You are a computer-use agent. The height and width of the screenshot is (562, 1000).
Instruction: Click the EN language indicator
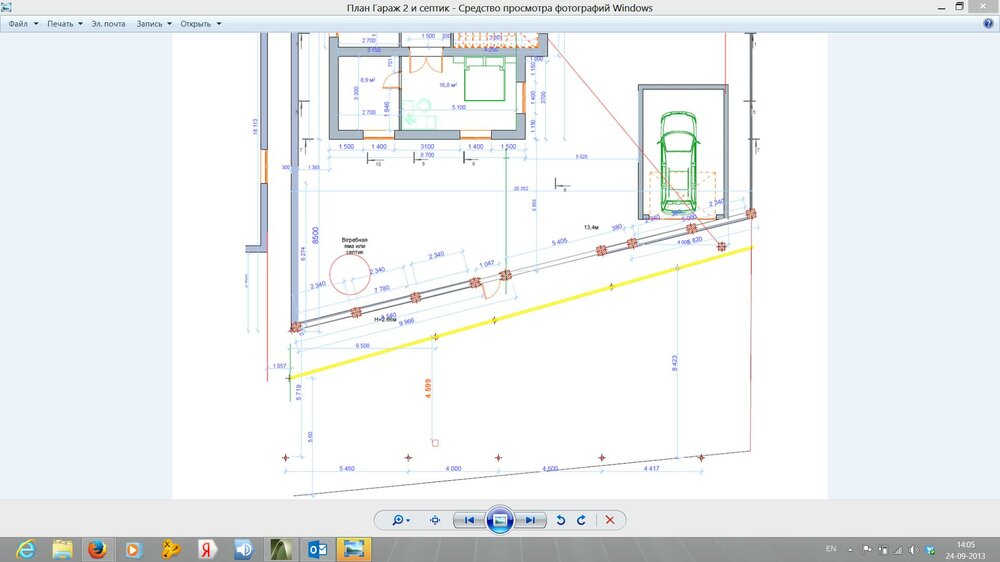(830, 549)
